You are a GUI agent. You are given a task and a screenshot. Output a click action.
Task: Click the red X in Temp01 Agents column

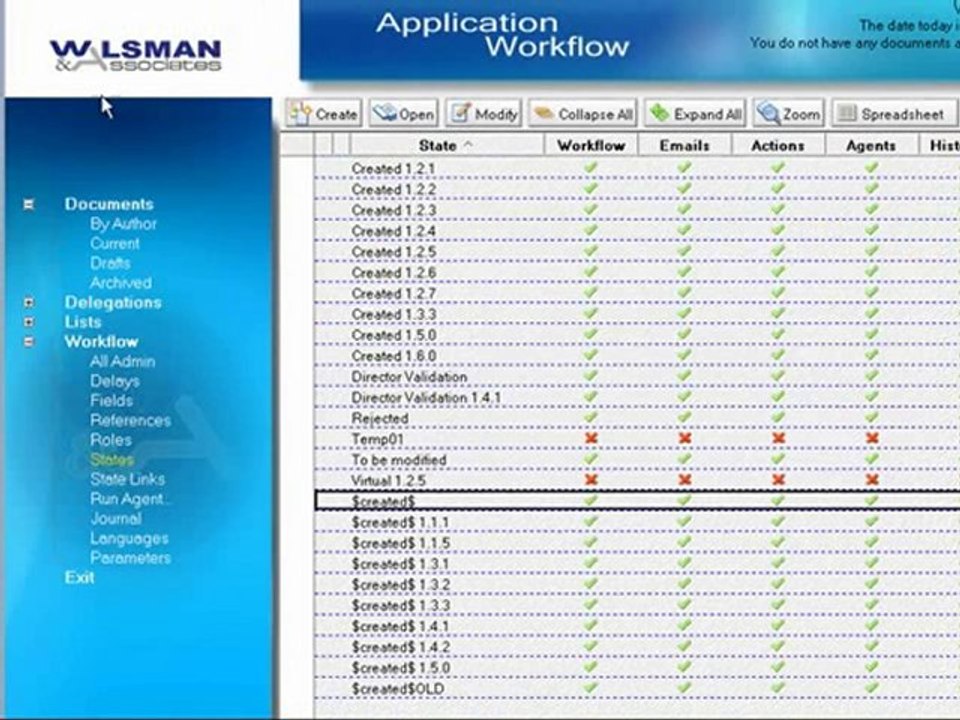[x=872, y=438]
